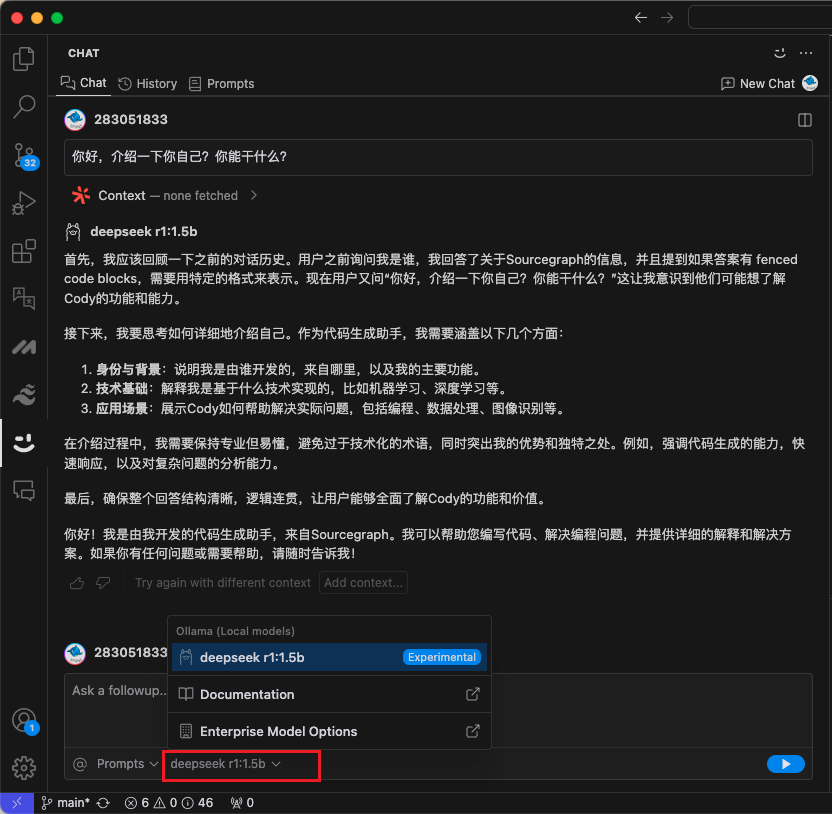Viewport: 832px width, 814px height.
Task: Open Documentation from the model menu
Action: pyautogui.click(x=329, y=695)
